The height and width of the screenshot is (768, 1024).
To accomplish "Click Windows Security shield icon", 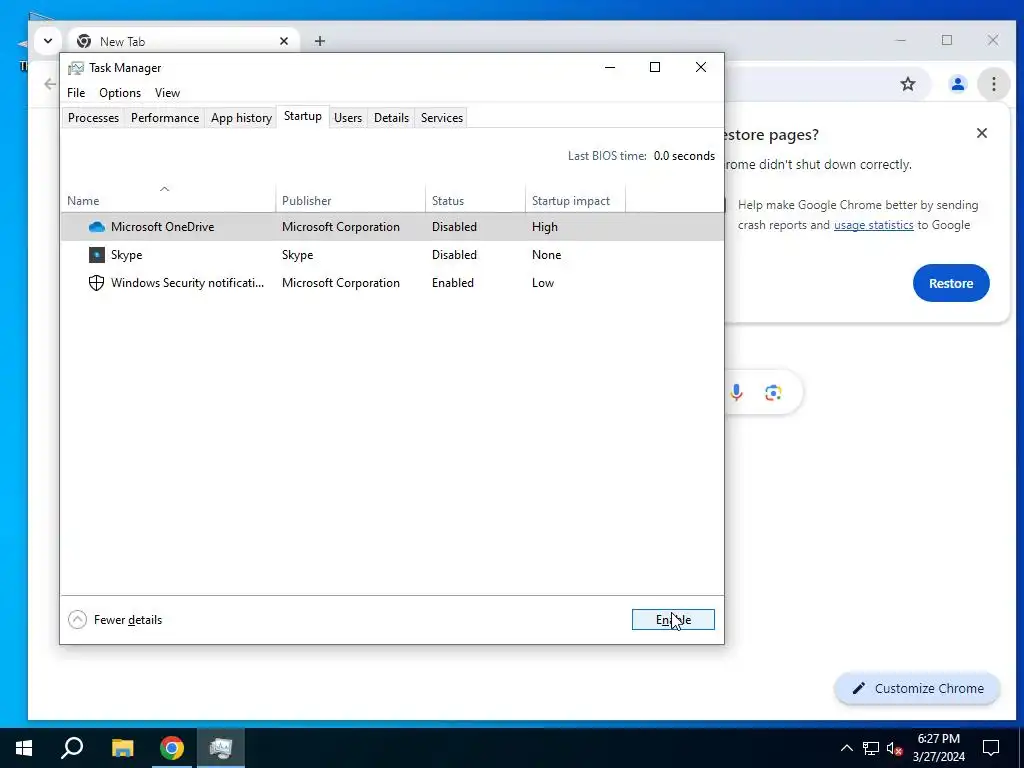I will [x=97, y=283].
